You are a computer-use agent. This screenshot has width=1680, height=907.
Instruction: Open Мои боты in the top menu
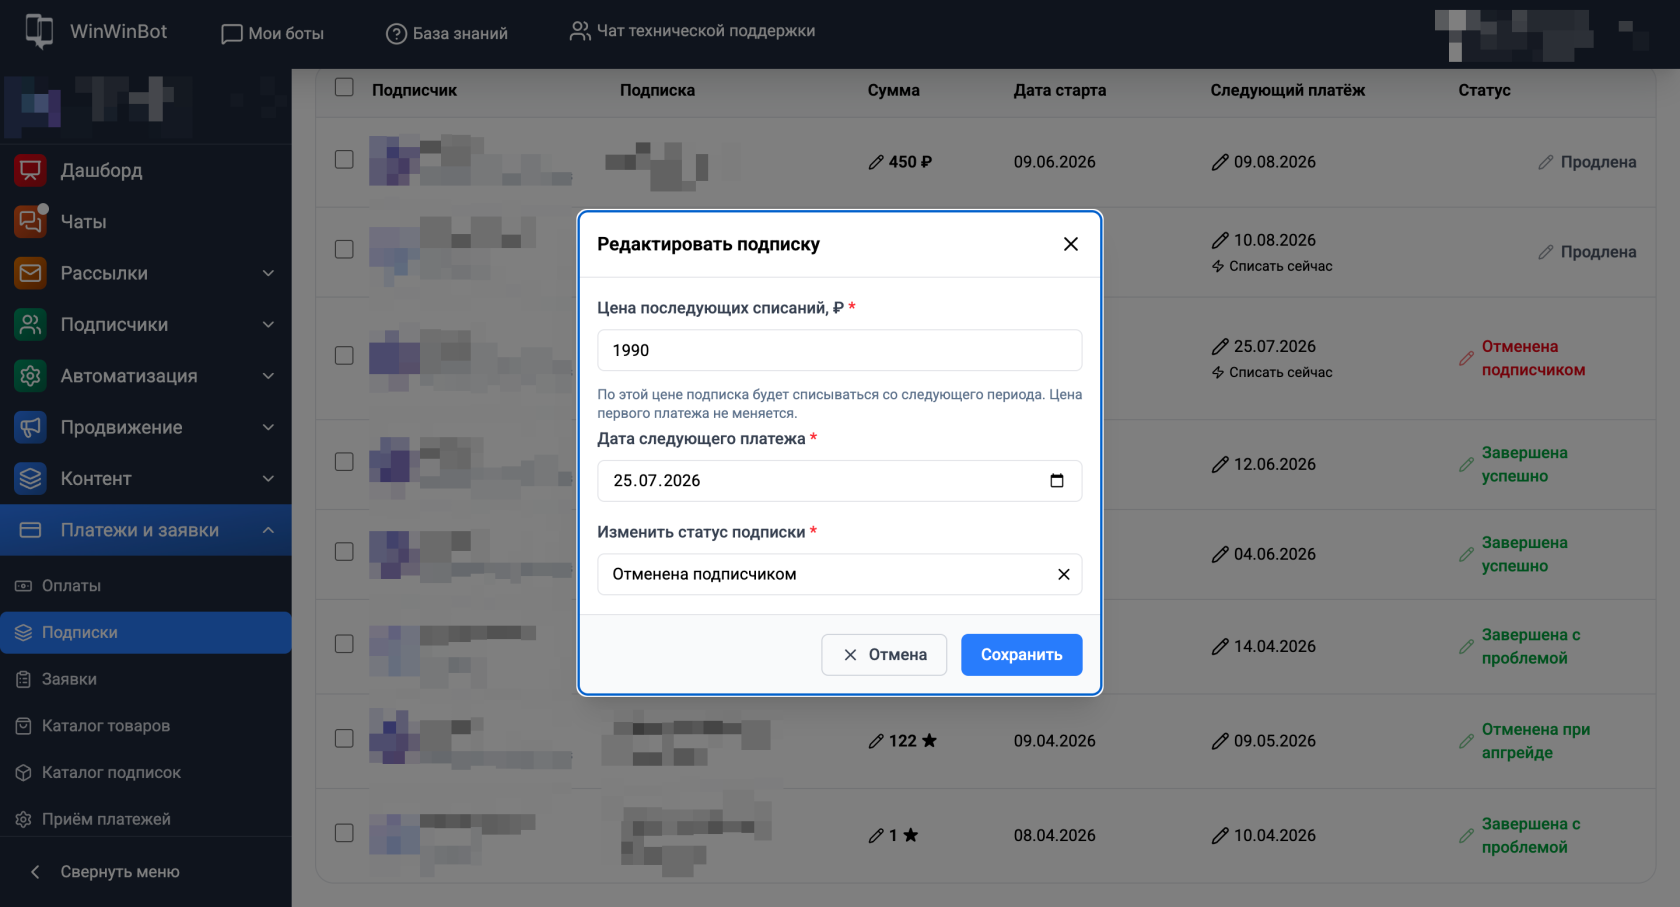point(273,33)
